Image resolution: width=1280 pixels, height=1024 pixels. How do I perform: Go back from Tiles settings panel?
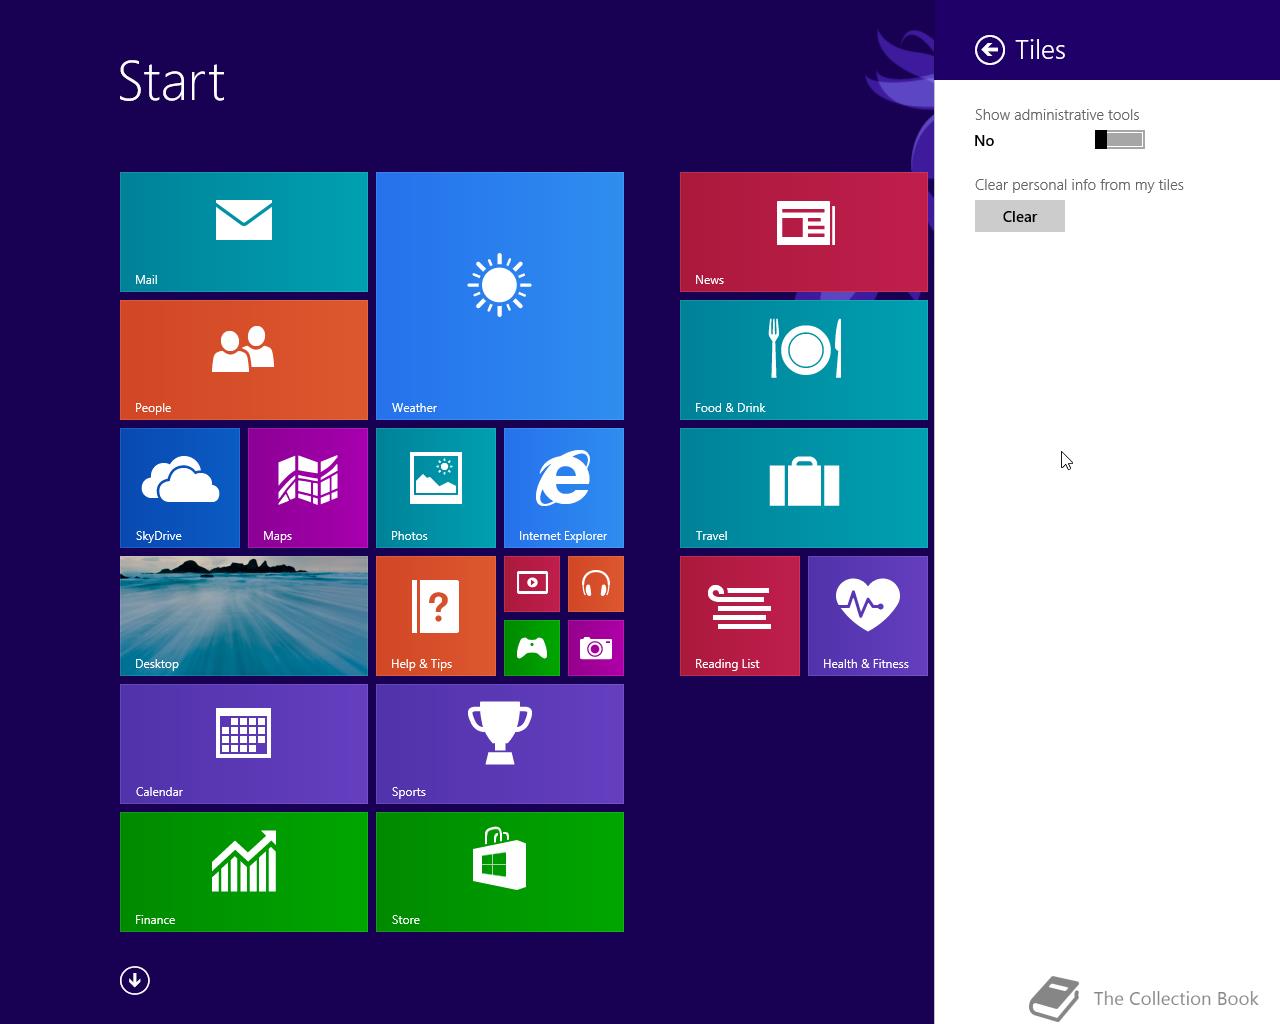[990, 50]
